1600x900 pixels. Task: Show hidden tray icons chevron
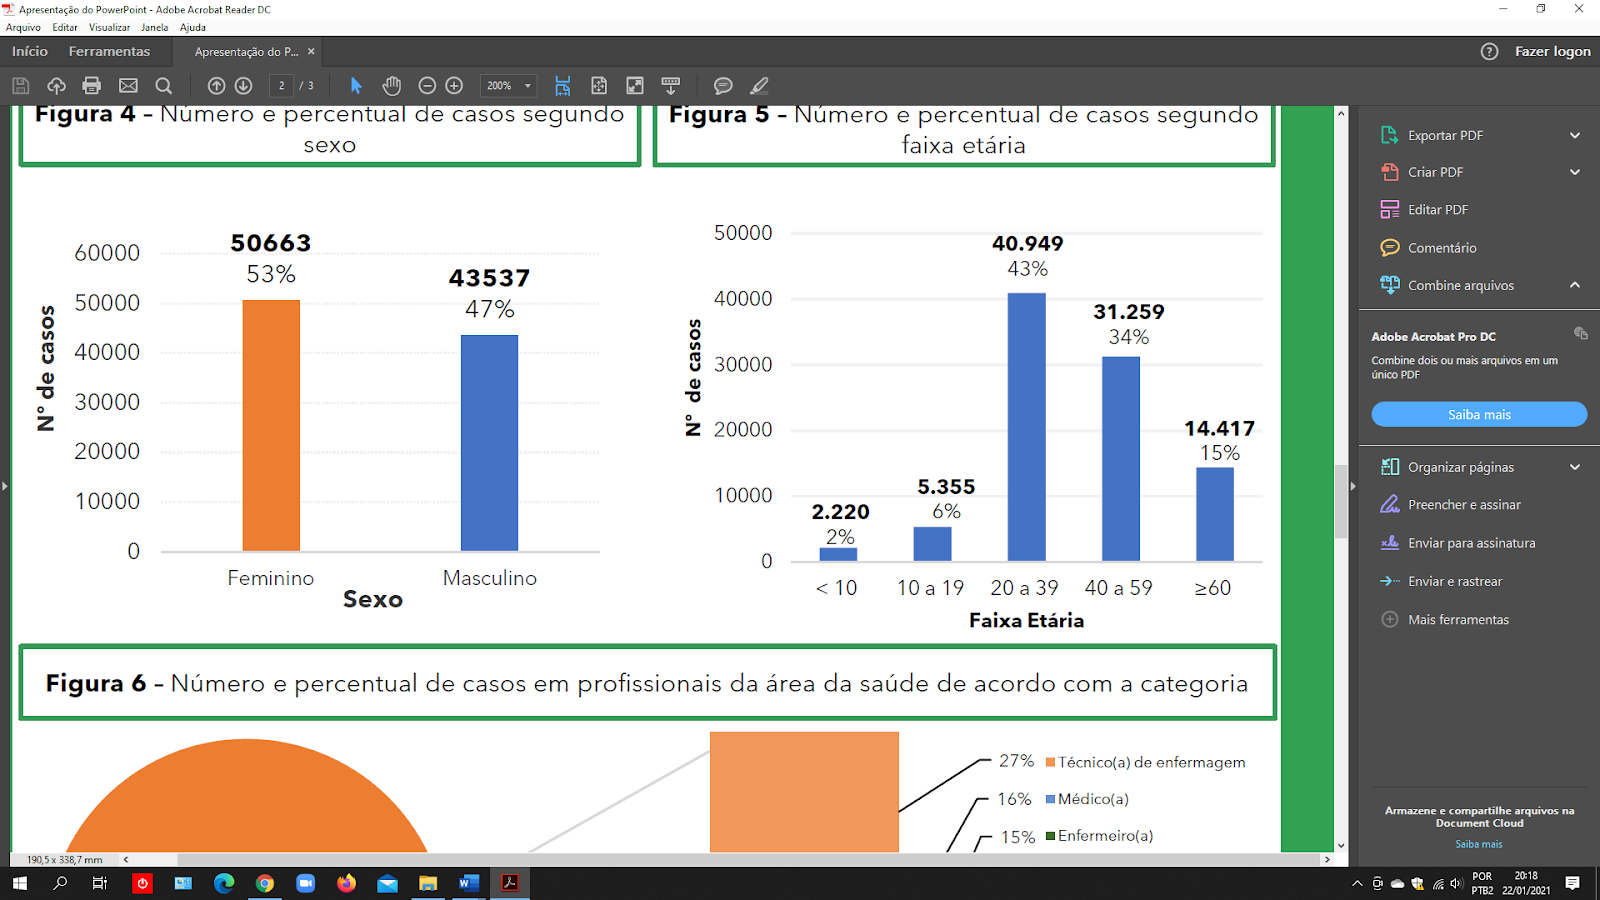(x=1357, y=883)
